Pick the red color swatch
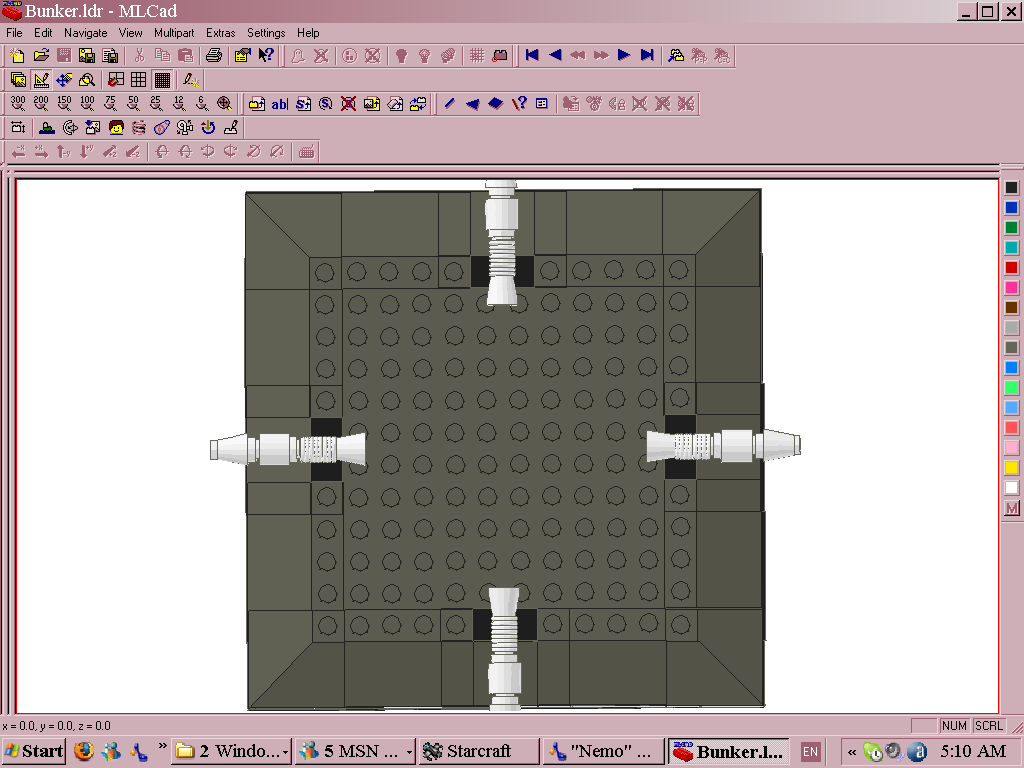The height and width of the screenshot is (768, 1024). [1012, 267]
